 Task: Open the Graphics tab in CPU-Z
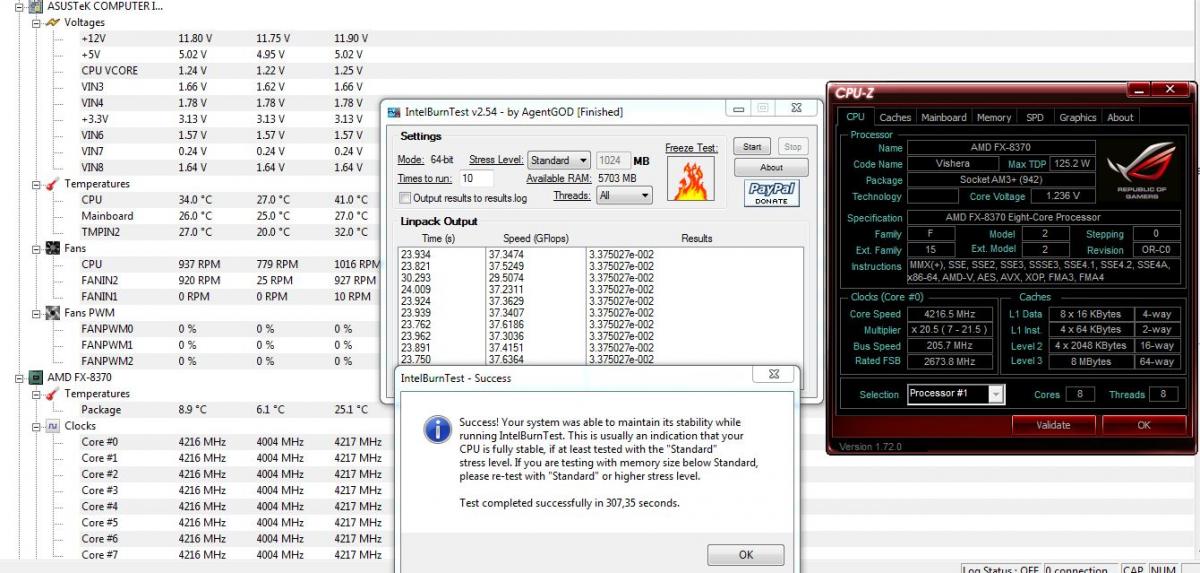[1078, 117]
